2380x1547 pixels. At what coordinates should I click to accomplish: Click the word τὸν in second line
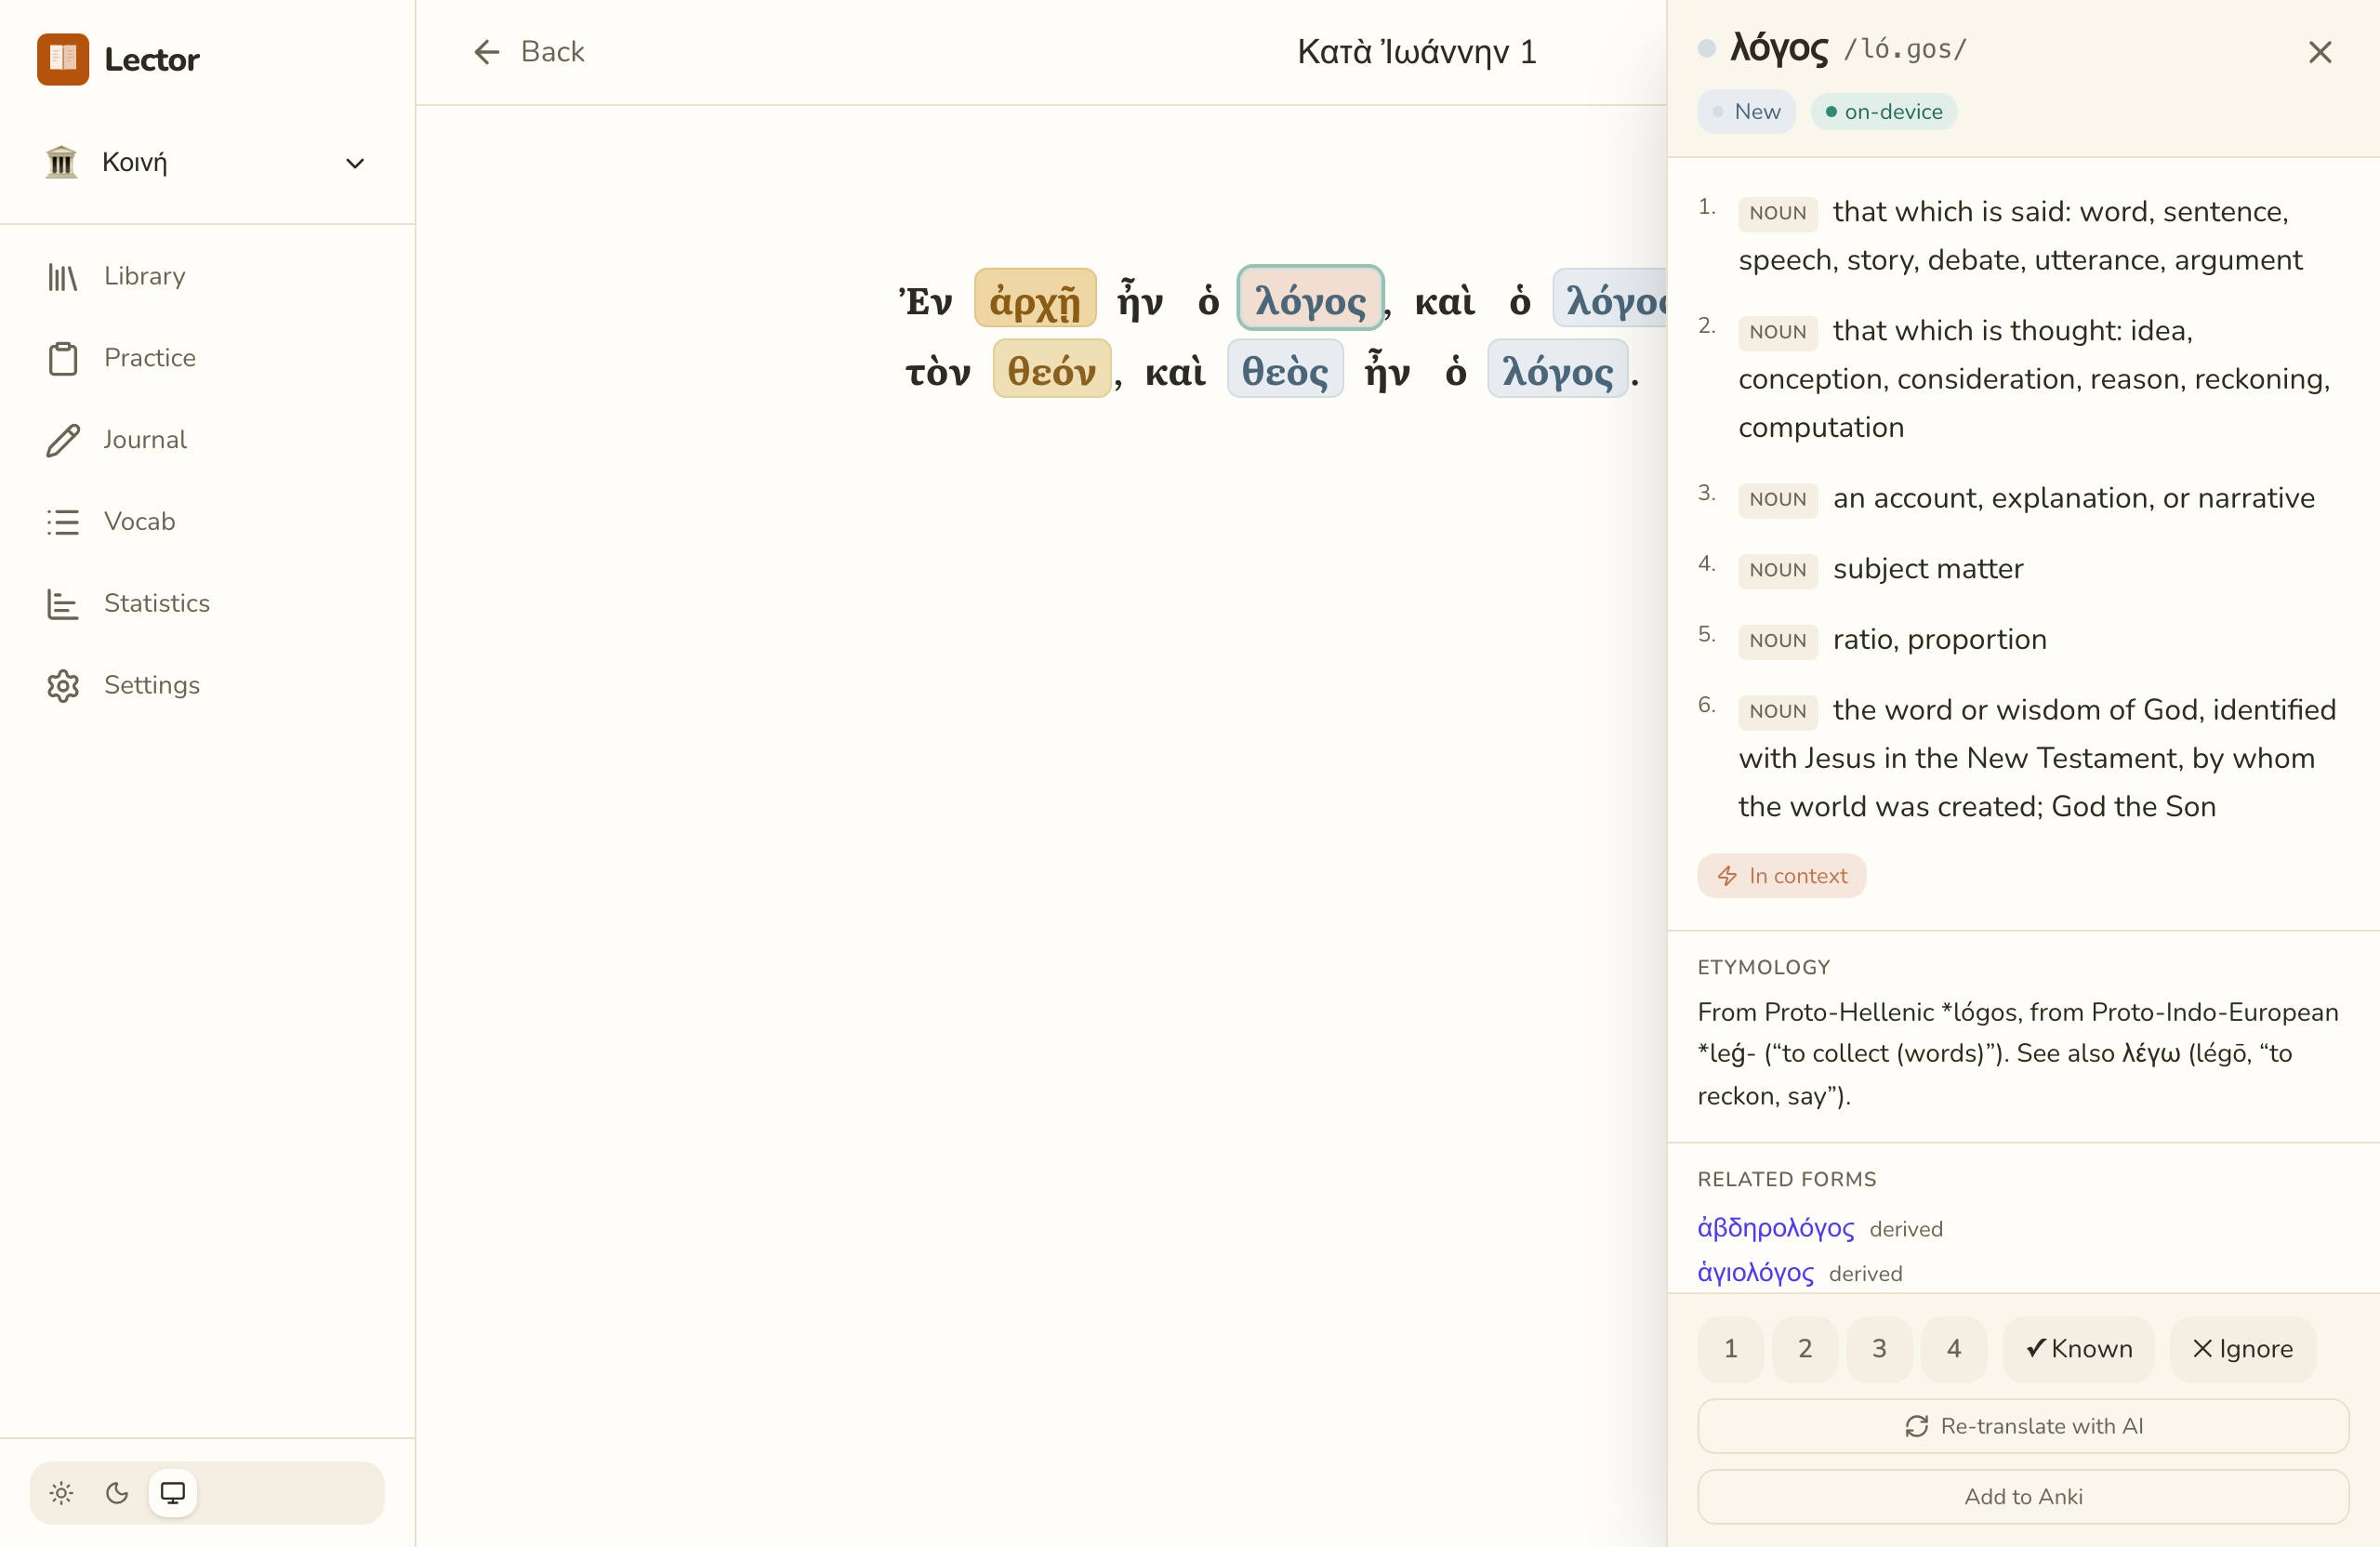tap(938, 371)
